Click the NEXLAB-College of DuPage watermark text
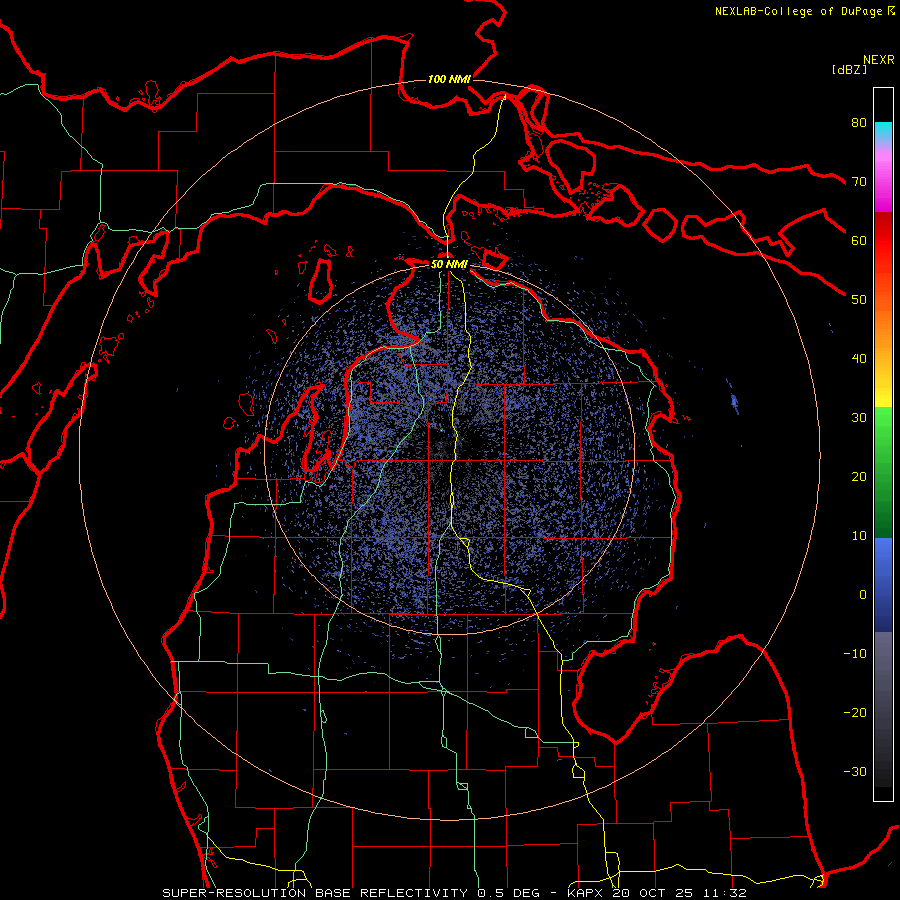Viewport: 900px width, 900px height. point(799,11)
